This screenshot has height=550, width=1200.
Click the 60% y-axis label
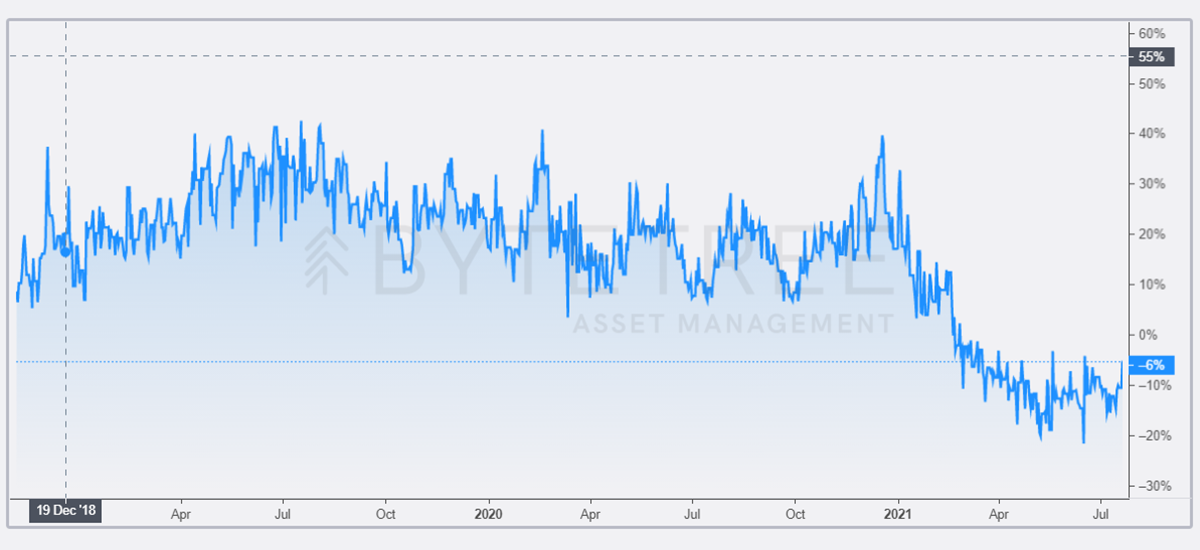(1152, 33)
